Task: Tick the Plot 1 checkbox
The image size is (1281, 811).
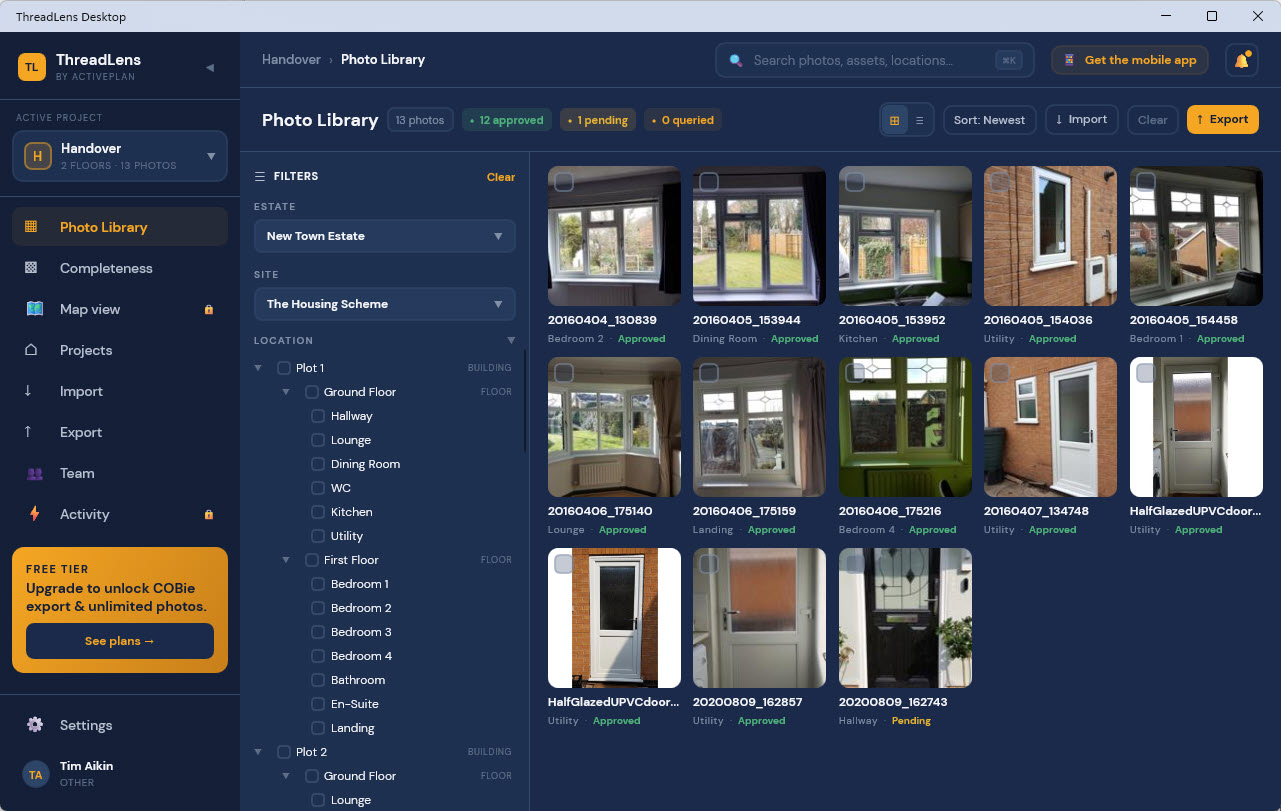Action: tap(284, 368)
